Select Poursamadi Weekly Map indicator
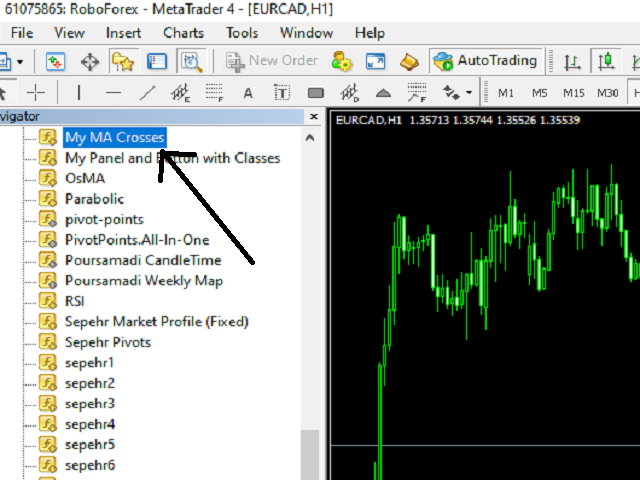Screen dimensions: 640x480 pyautogui.click(x=144, y=281)
